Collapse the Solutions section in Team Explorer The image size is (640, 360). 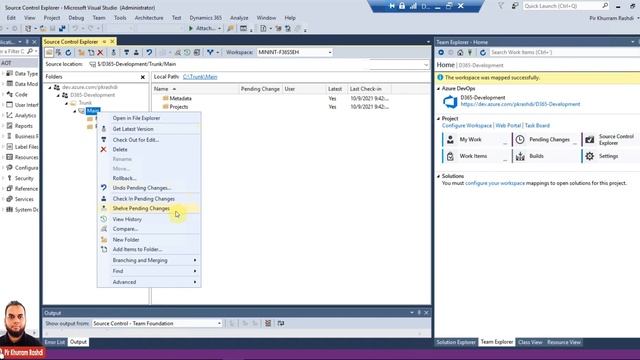439,176
